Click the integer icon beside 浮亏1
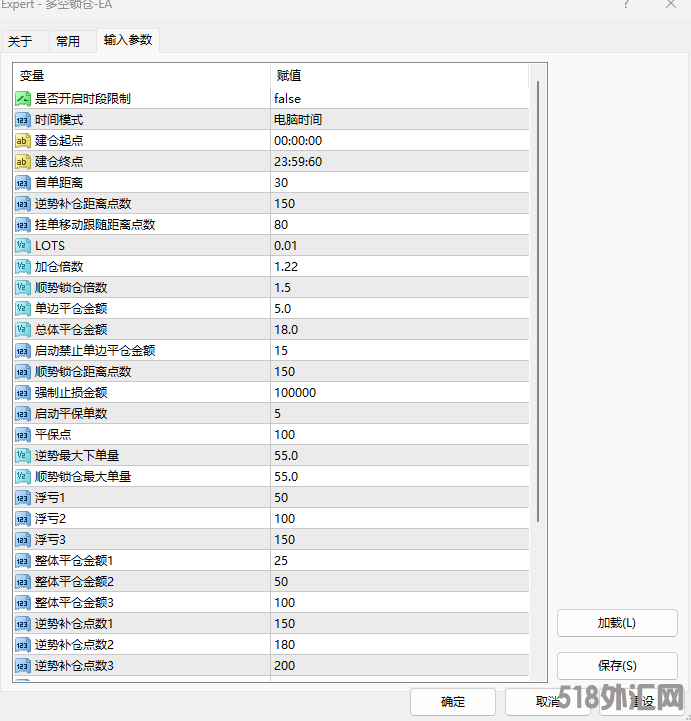691x721 pixels. point(23,498)
